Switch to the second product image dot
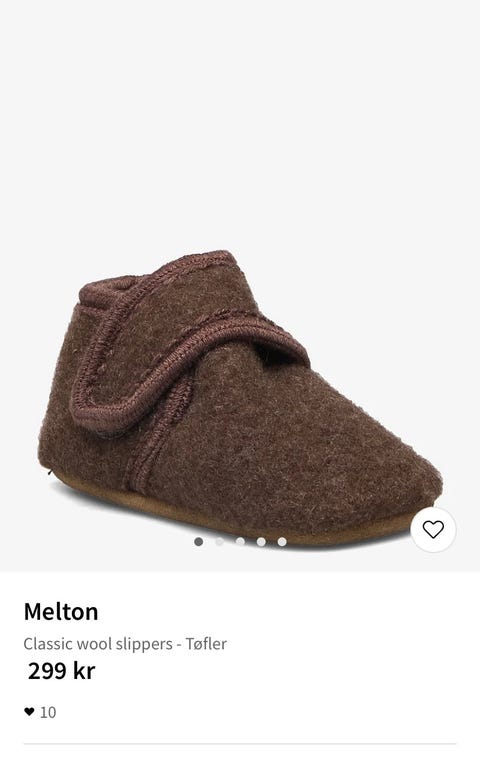The width and height of the screenshot is (480, 770). point(220,542)
